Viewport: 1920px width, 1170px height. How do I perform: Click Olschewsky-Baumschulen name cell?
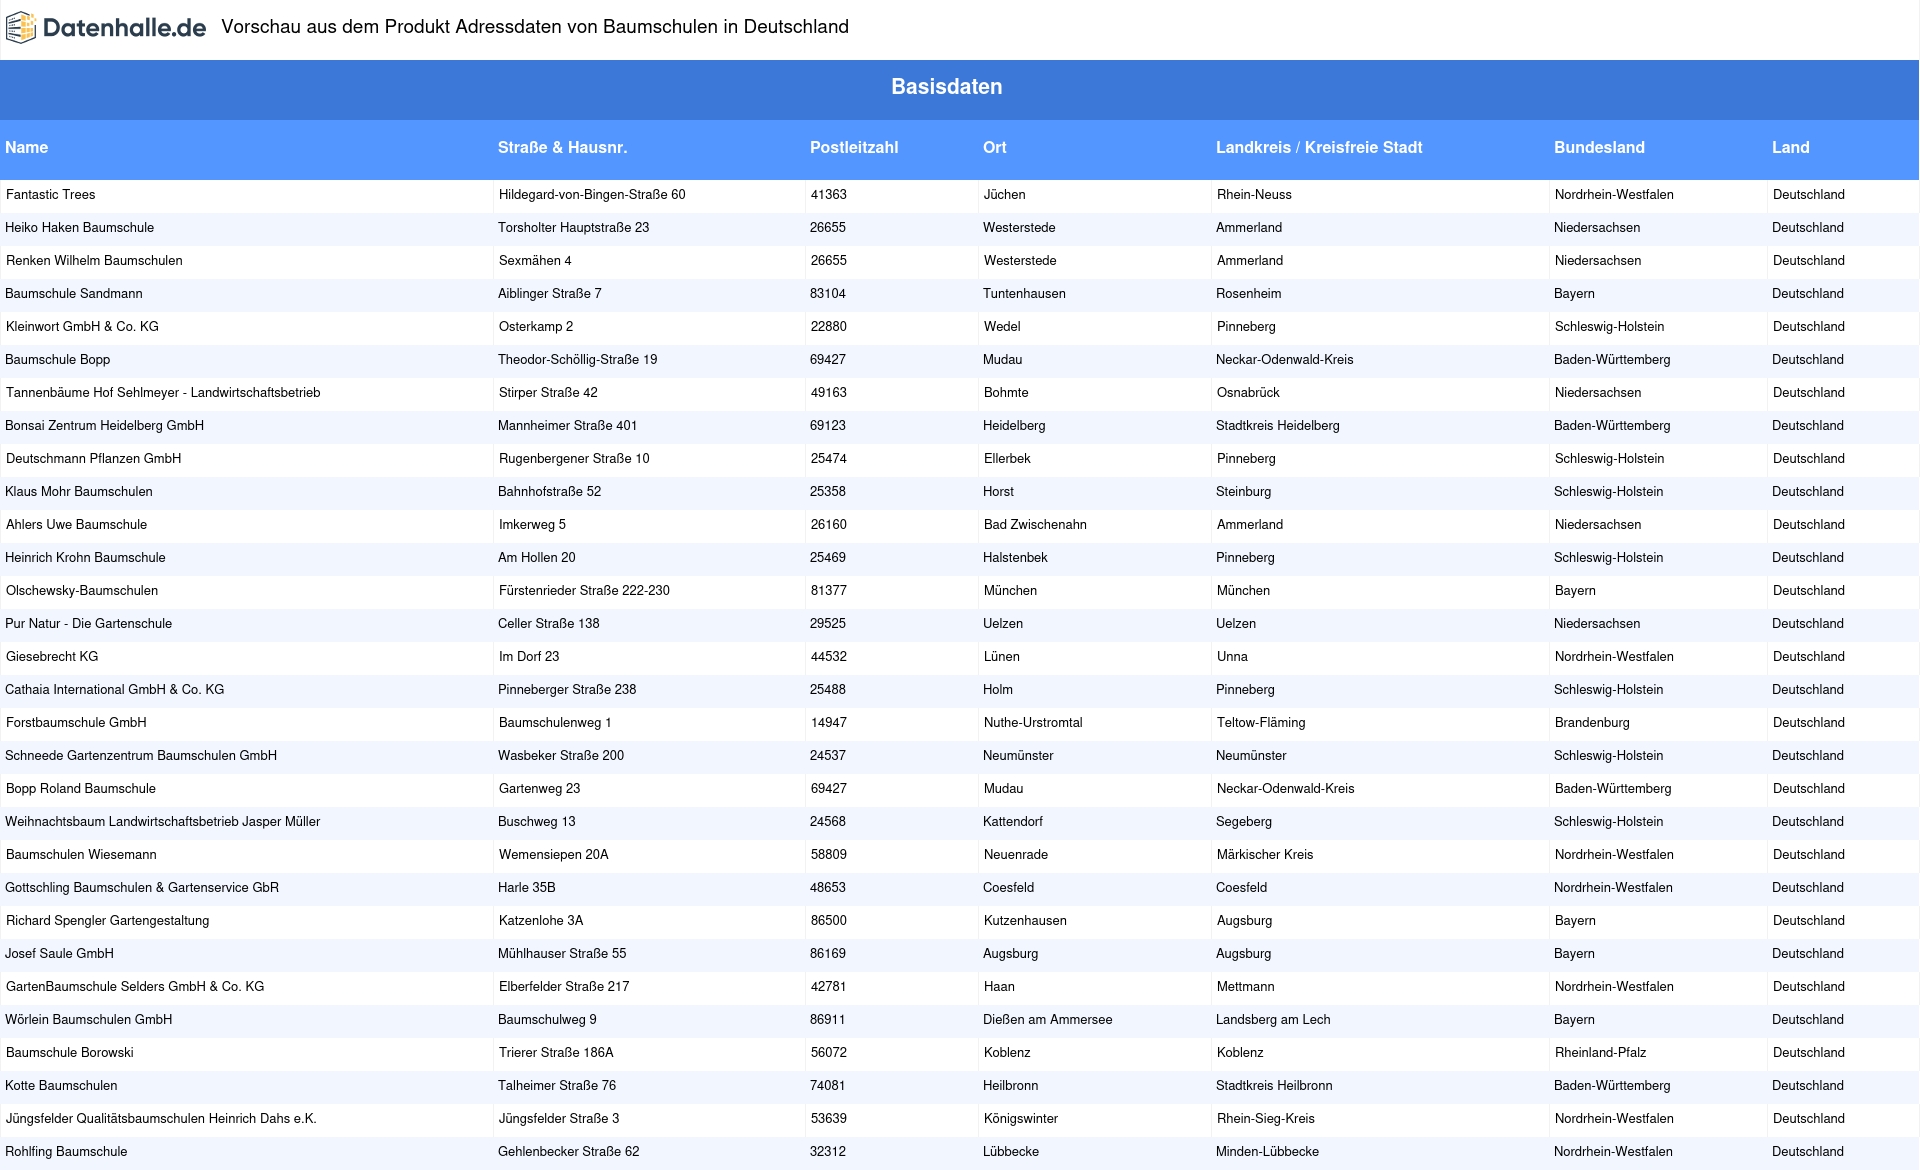click(x=82, y=591)
